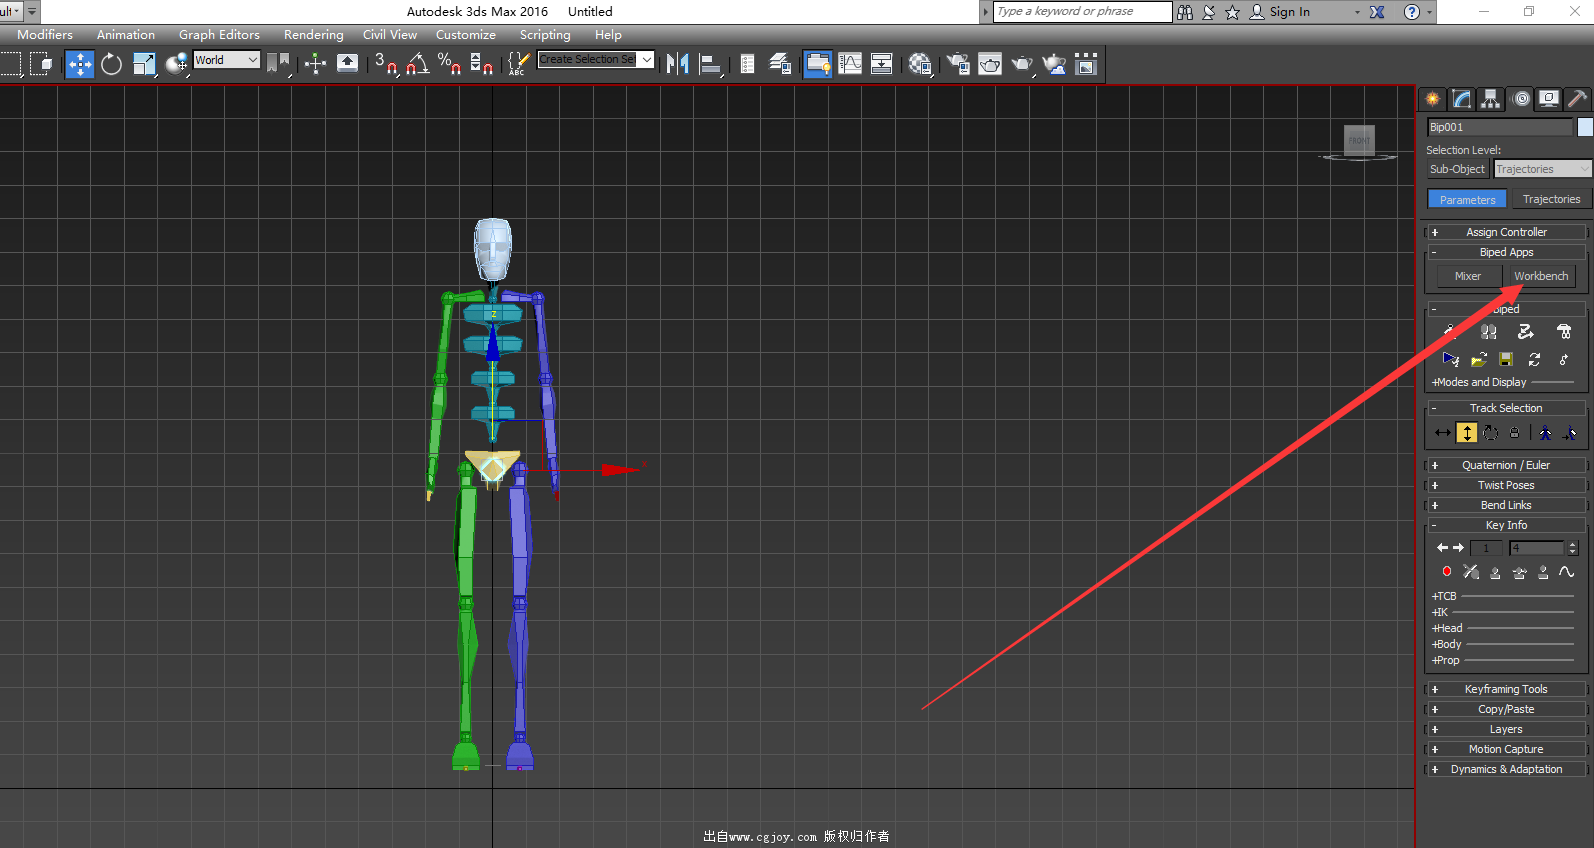Click Delete Key icon in Key Info
The width and height of the screenshot is (1594, 848).
click(x=1471, y=572)
